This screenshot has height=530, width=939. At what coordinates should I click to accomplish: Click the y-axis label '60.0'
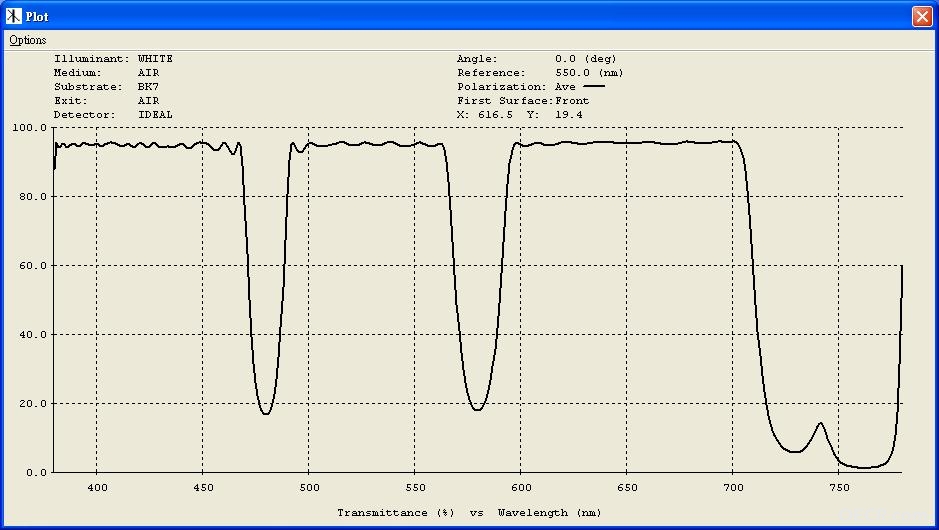tap(34, 265)
